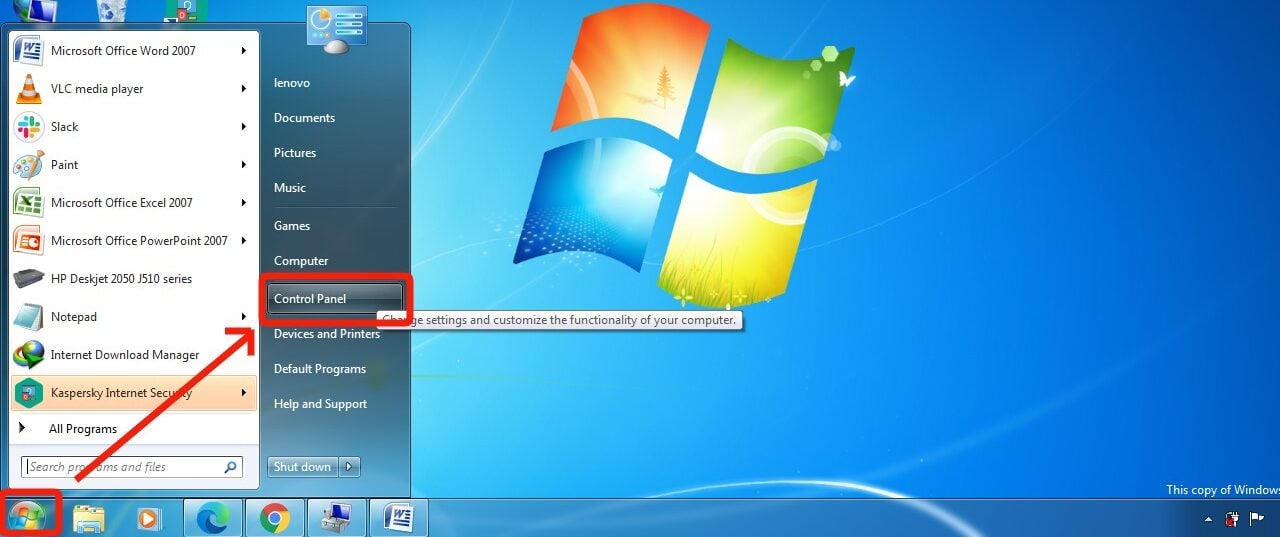This screenshot has width=1280, height=537.
Task: Open the Notepad icon
Action: tap(29, 316)
